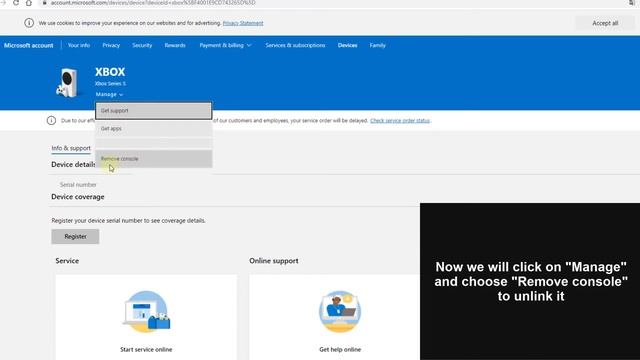Open the Privacy nav item
Image resolution: width=640 pixels, height=360 pixels.
pos(111,45)
